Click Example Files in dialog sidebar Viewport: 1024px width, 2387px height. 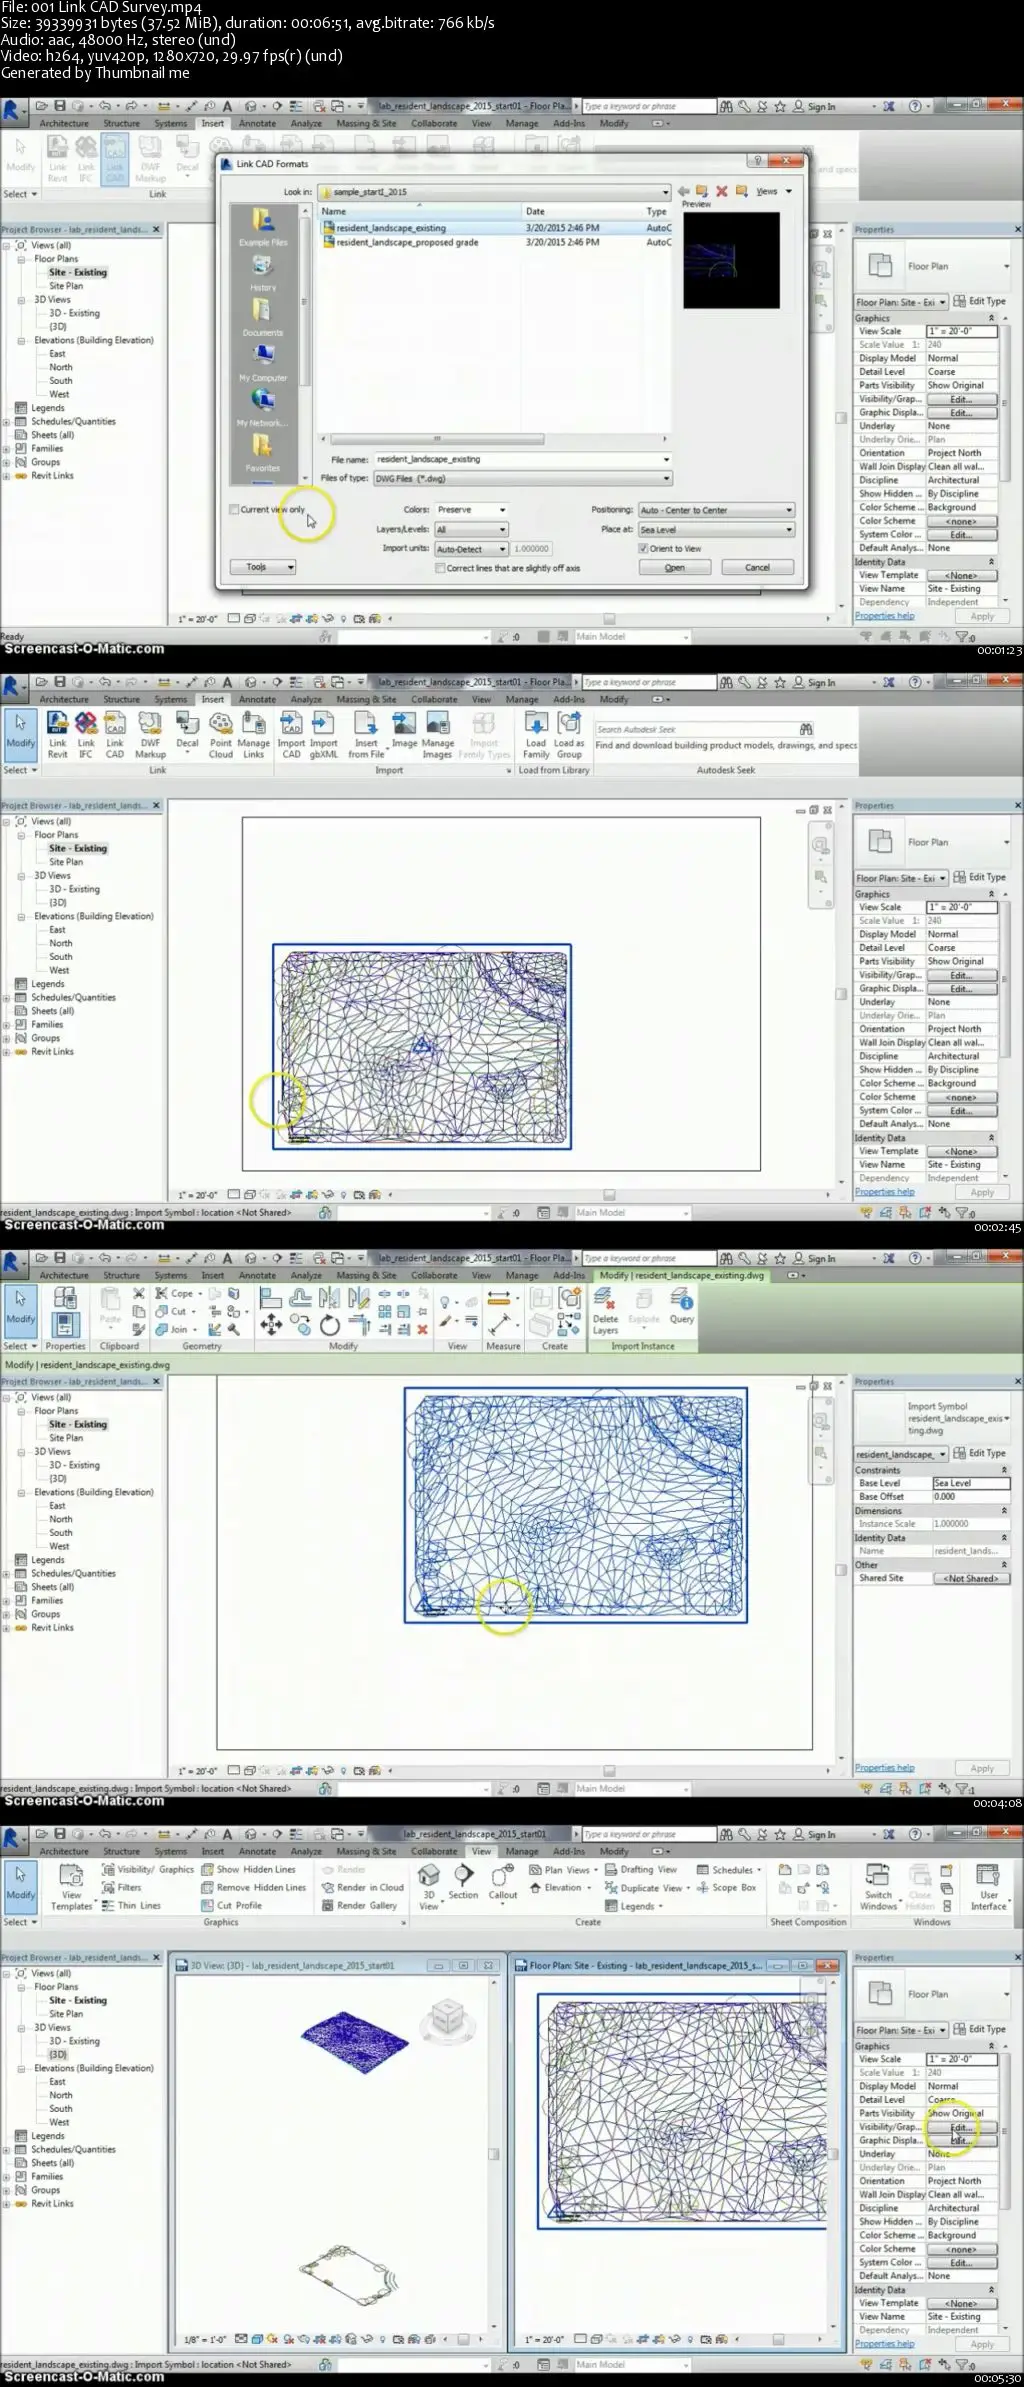coord(263,228)
